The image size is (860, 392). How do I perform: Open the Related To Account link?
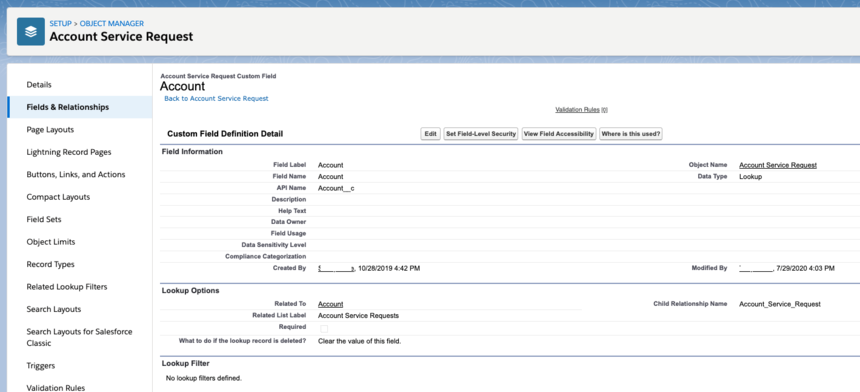[331, 304]
